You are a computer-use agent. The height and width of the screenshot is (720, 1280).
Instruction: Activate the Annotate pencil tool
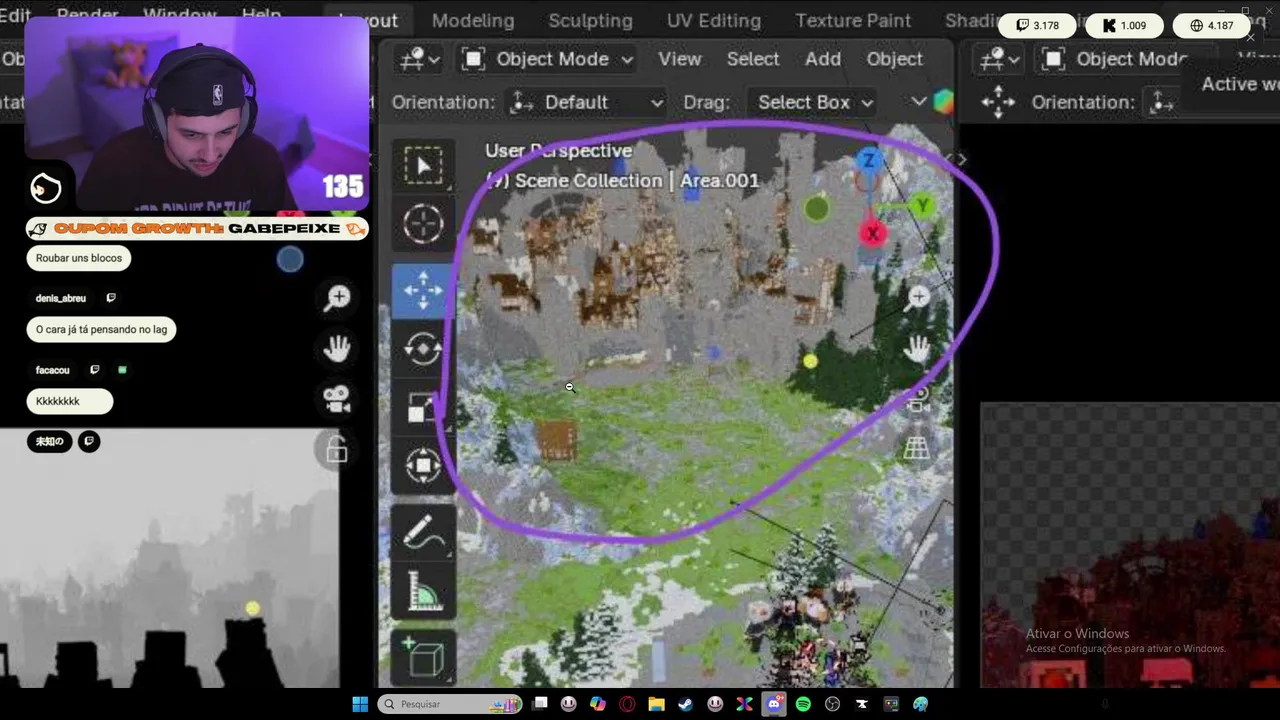(x=423, y=533)
